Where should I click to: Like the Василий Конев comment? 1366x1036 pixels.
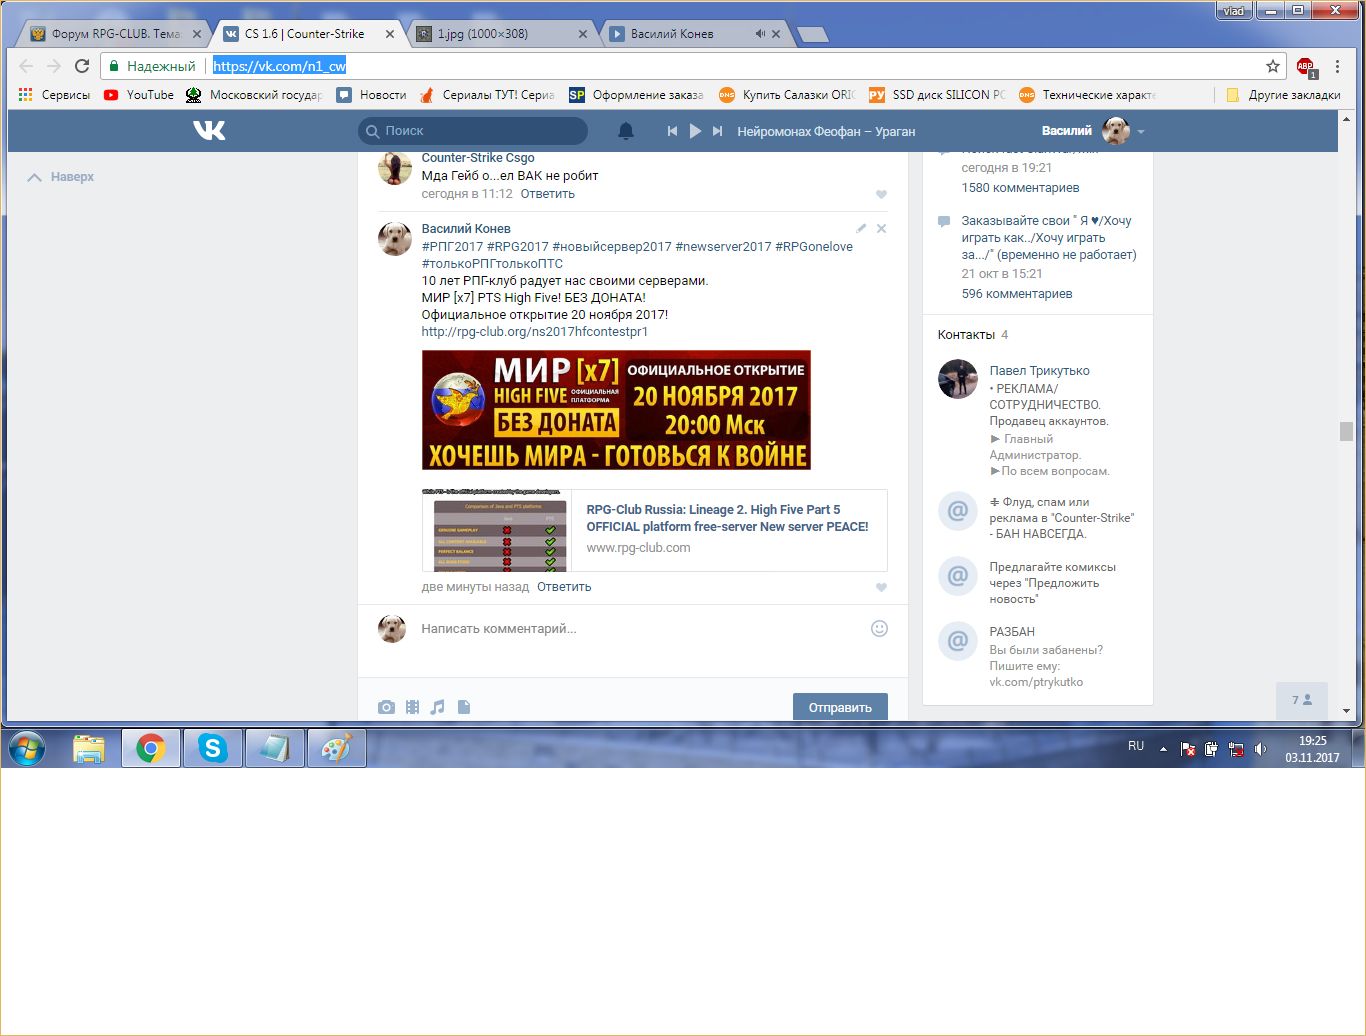pos(881,588)
